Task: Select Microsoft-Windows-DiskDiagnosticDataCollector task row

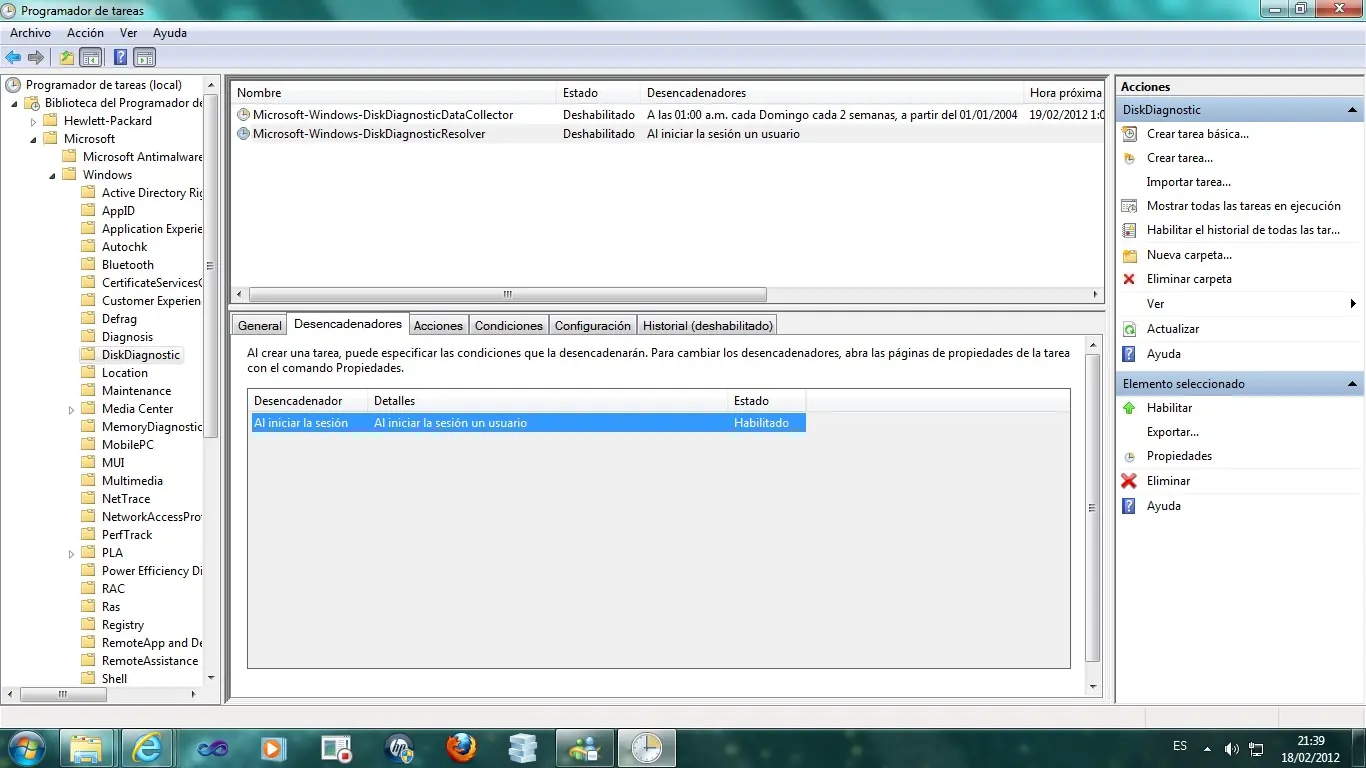Action: point(668,115)
